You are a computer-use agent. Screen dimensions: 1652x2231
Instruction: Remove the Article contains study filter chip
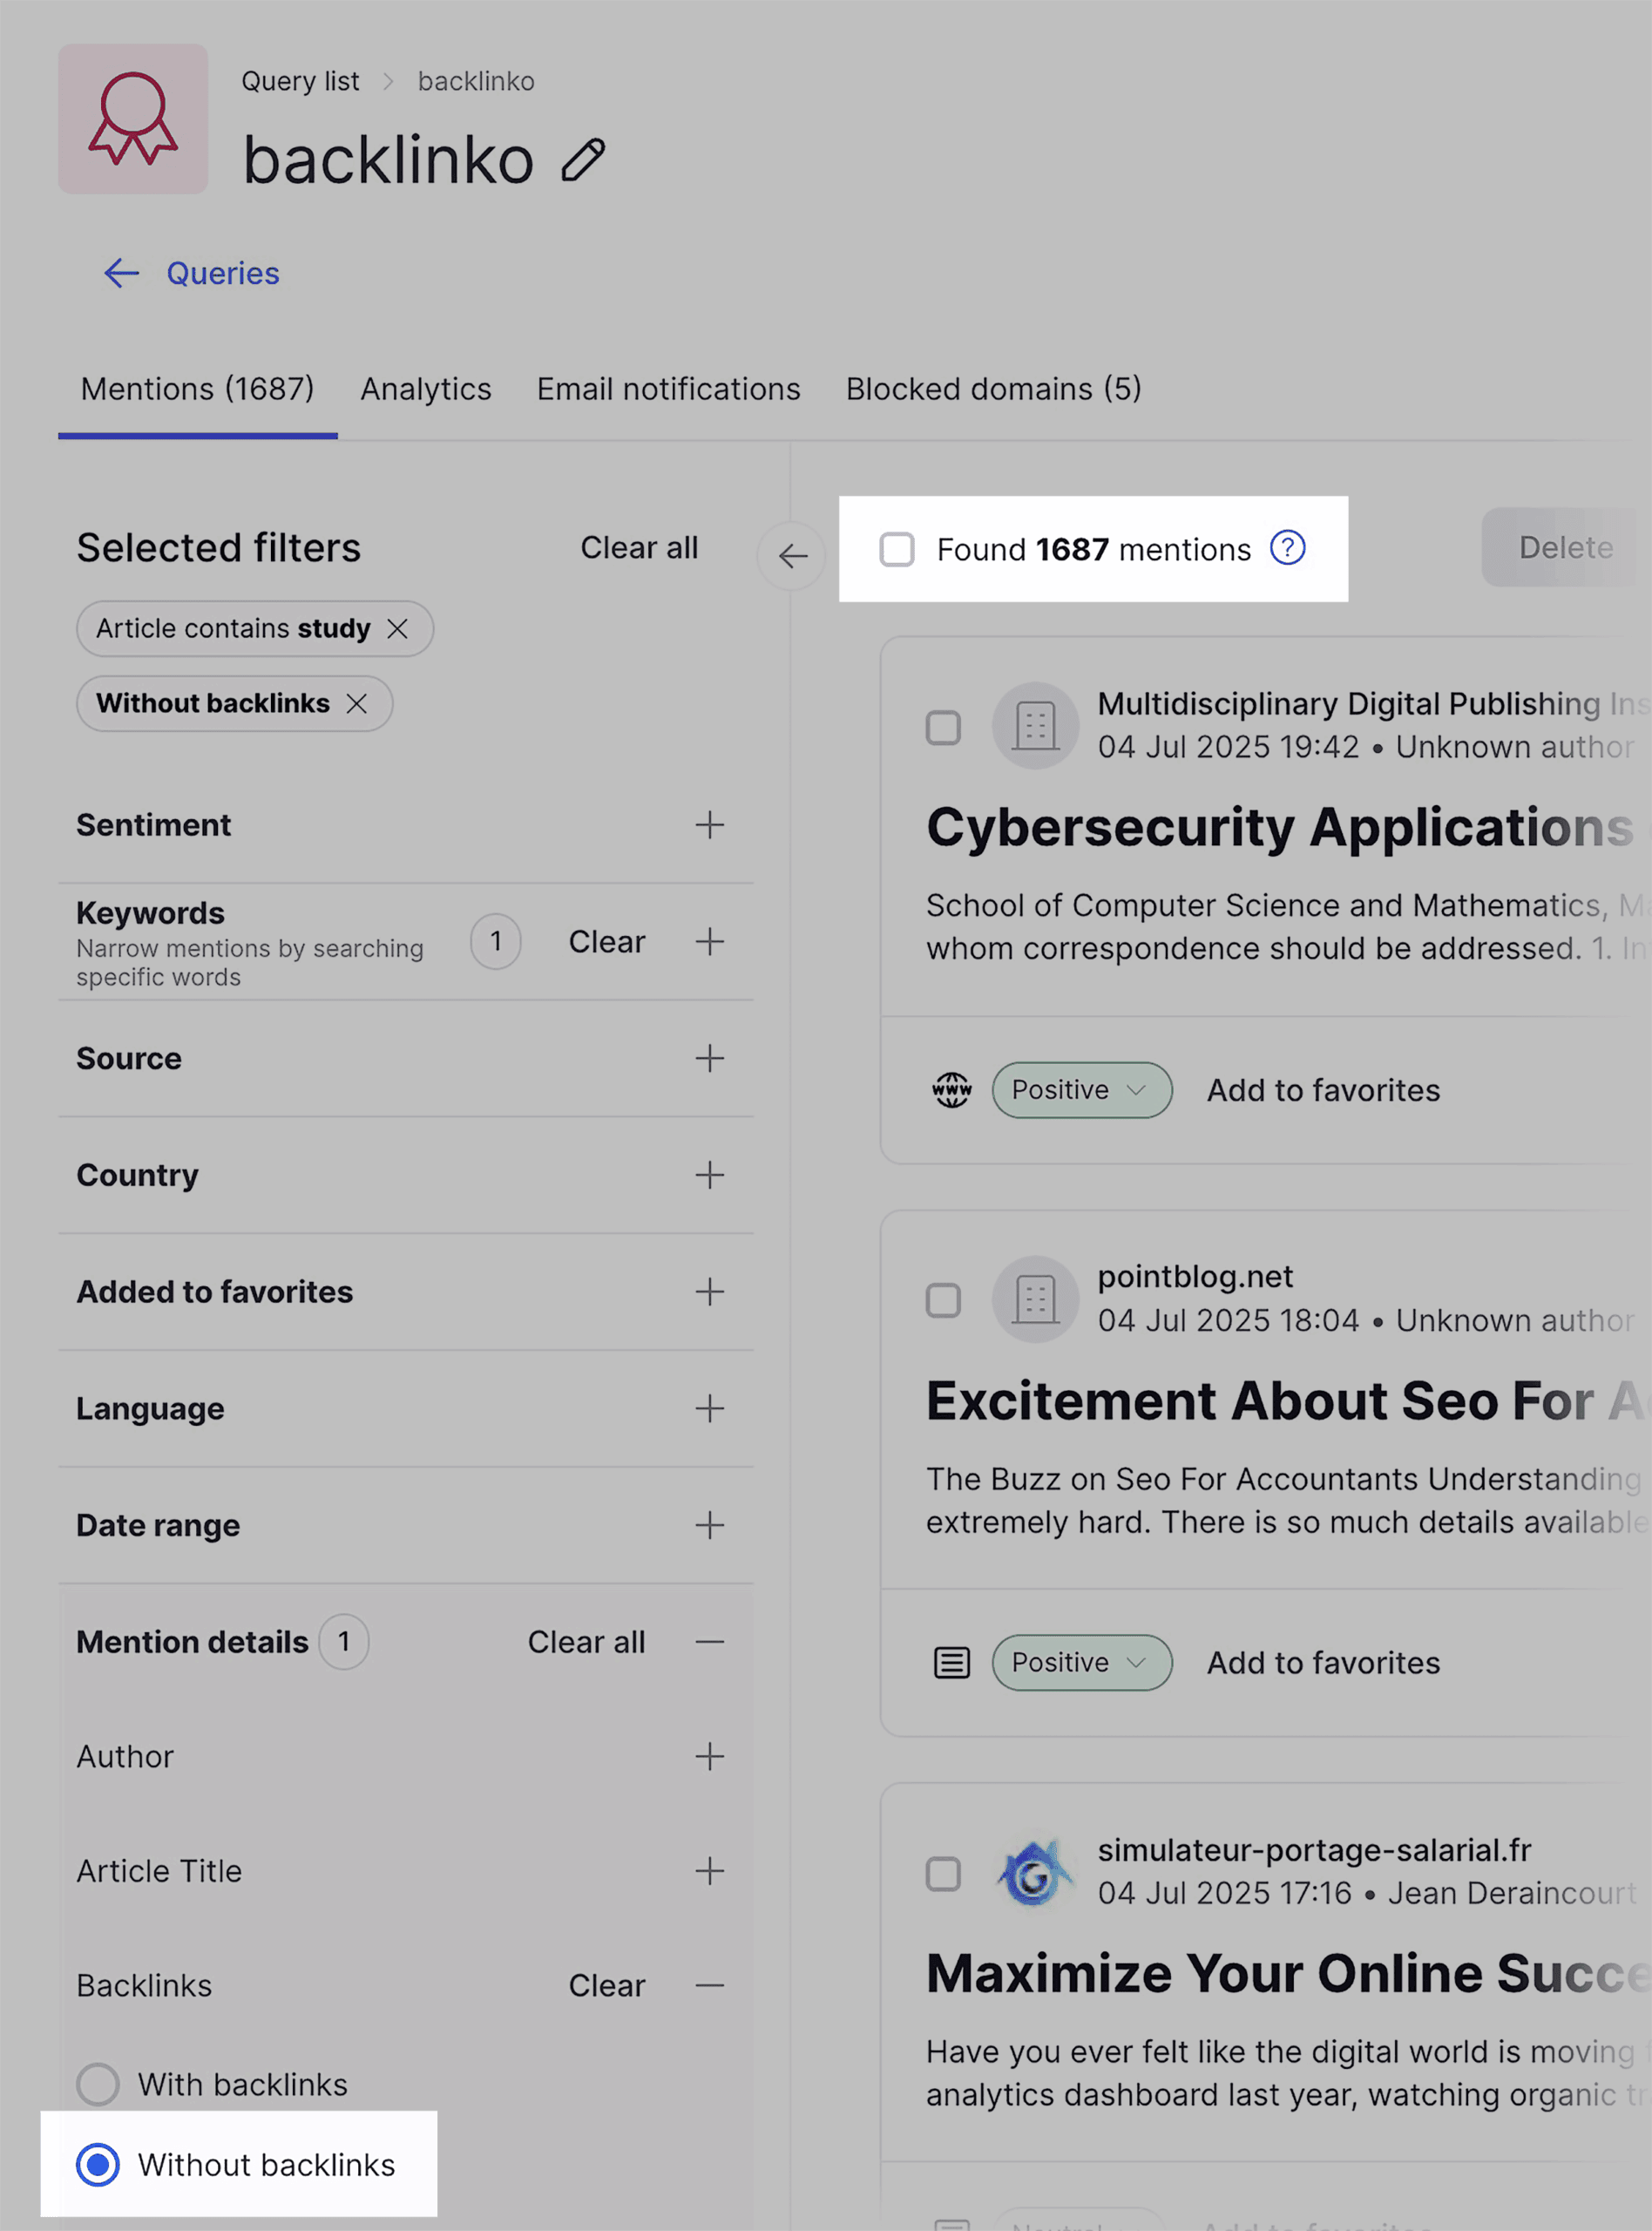coord(398,629)
